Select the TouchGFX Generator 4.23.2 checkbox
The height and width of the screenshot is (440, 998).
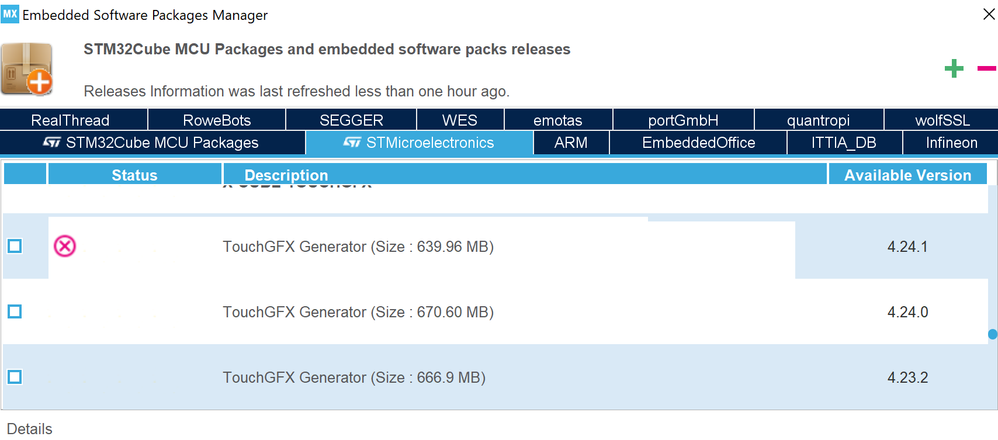(14, 377)
